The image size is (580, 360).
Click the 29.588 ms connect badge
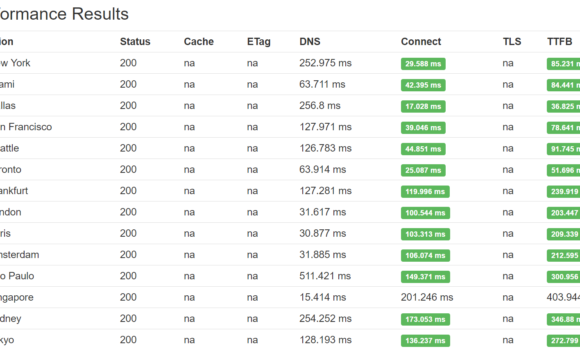pos(423,64)
